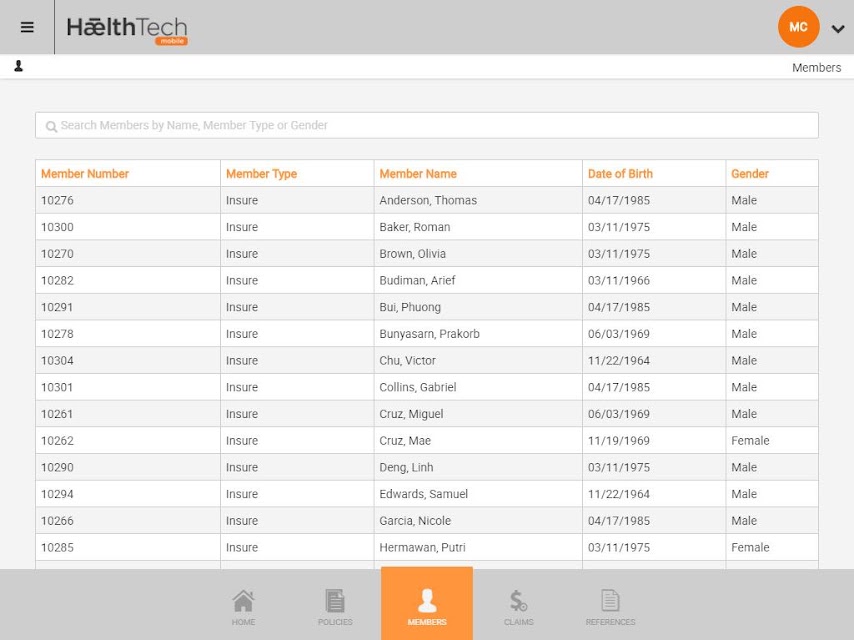Open member number 10285 row
This screenshot has height=640, width=854.
[x=427, y=547]
